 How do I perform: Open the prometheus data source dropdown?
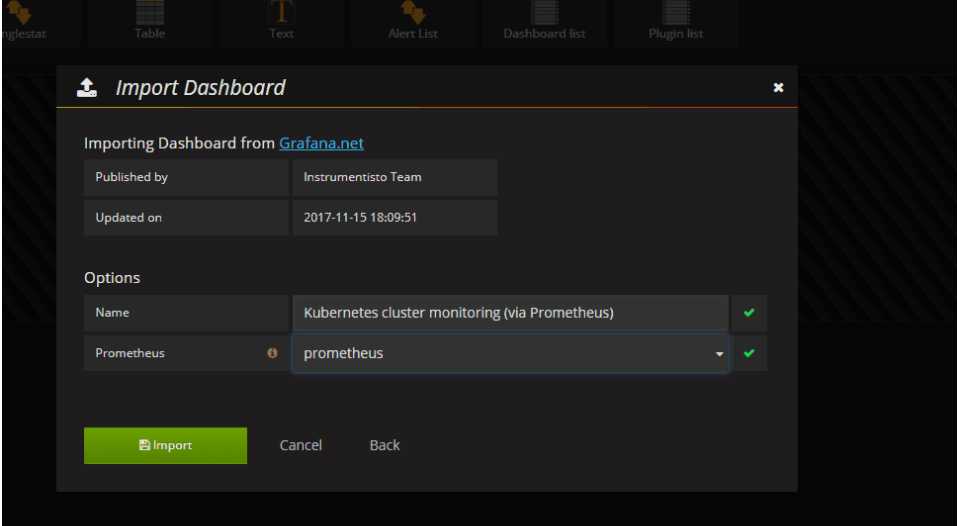pyautogui.click(x=510, y=353)
